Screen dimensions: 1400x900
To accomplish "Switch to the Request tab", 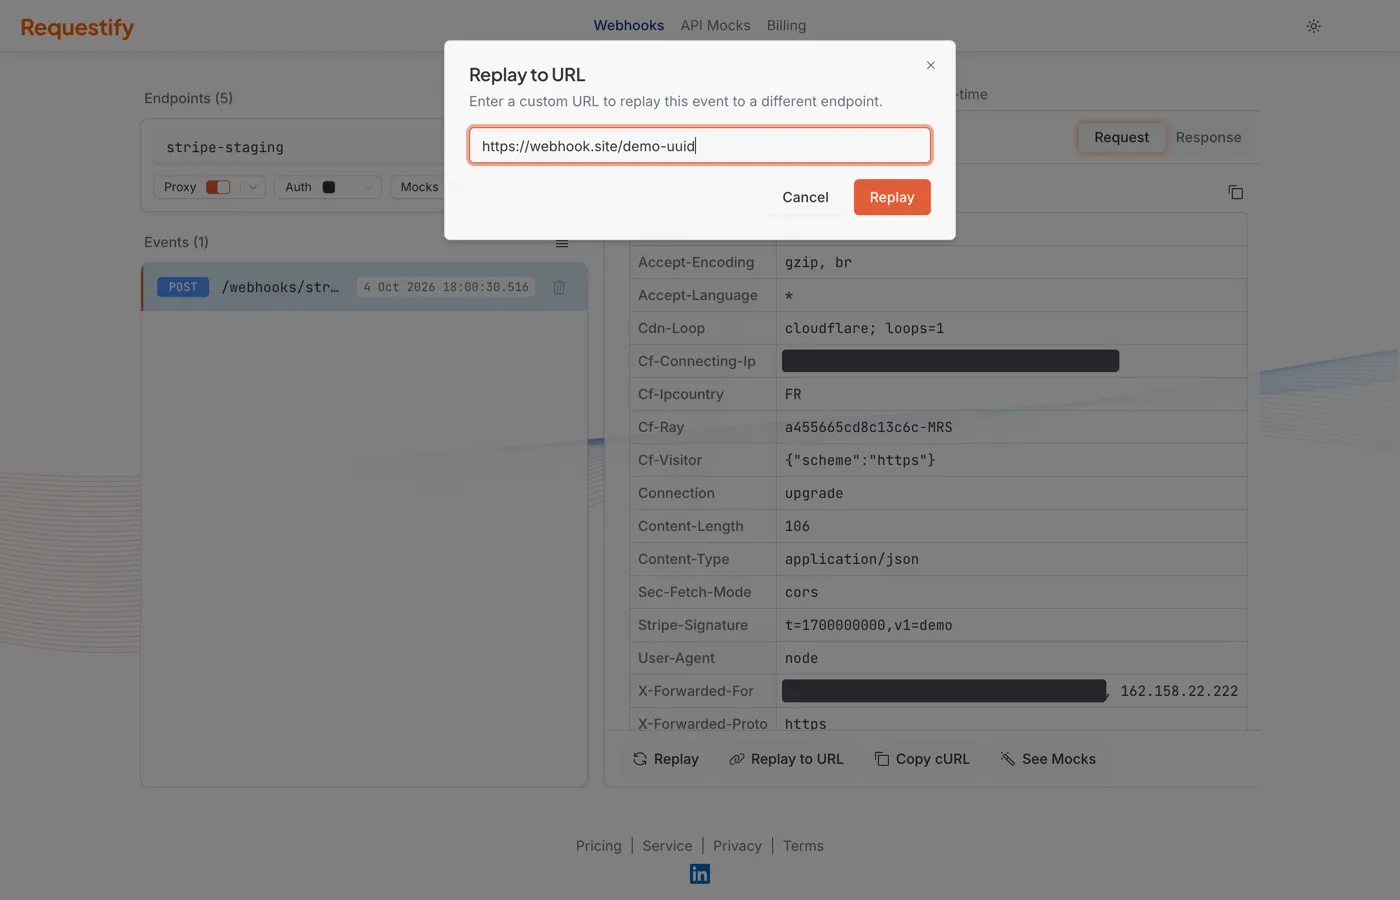I will [x=1121, y=138].
